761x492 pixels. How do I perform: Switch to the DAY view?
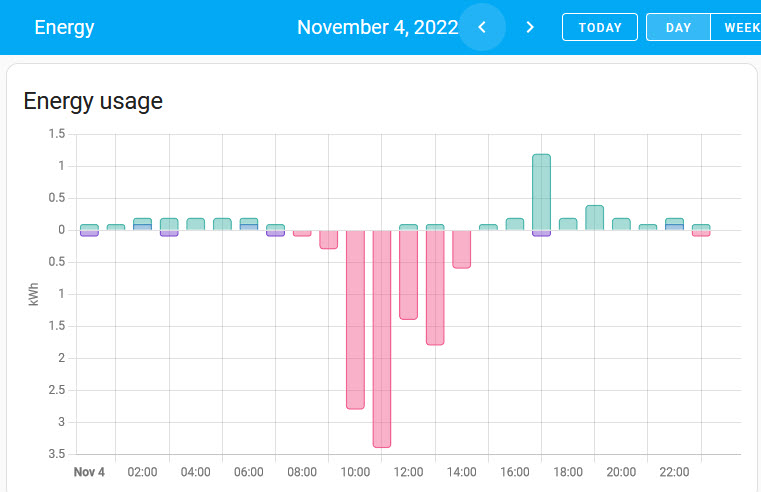678,27
